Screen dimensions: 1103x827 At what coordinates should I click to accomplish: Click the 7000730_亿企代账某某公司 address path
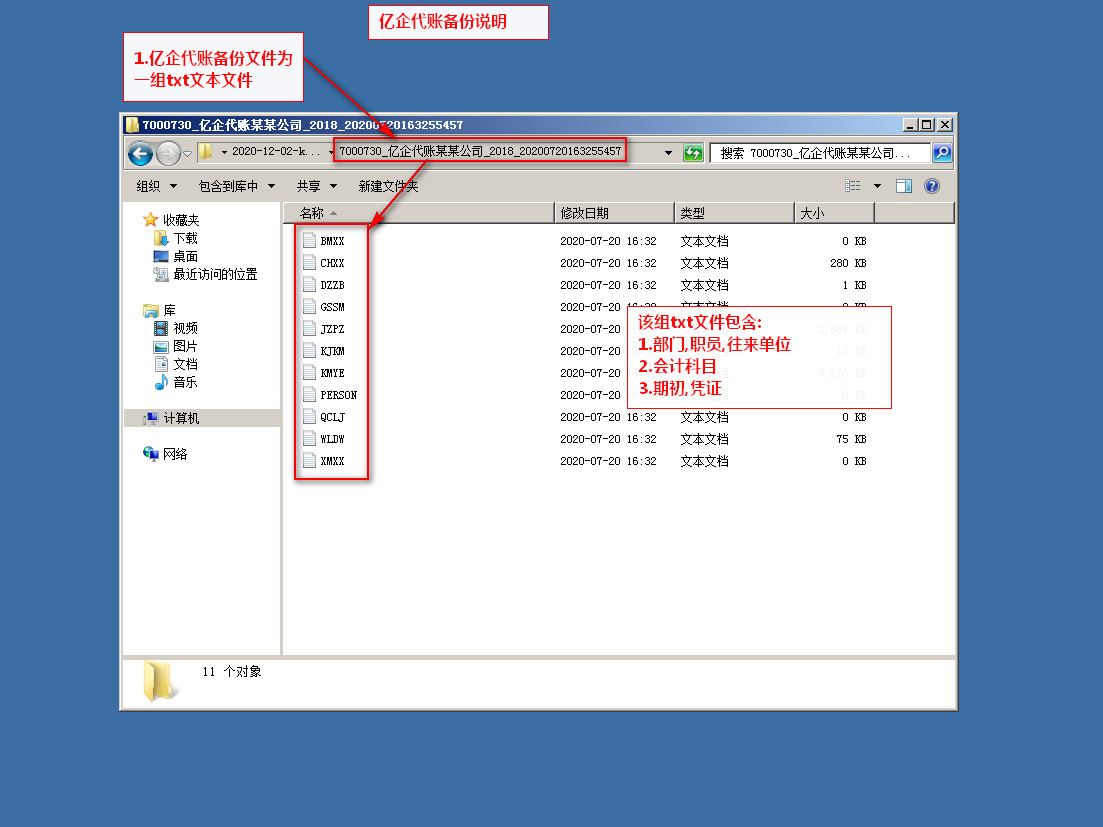click(480, 151)
